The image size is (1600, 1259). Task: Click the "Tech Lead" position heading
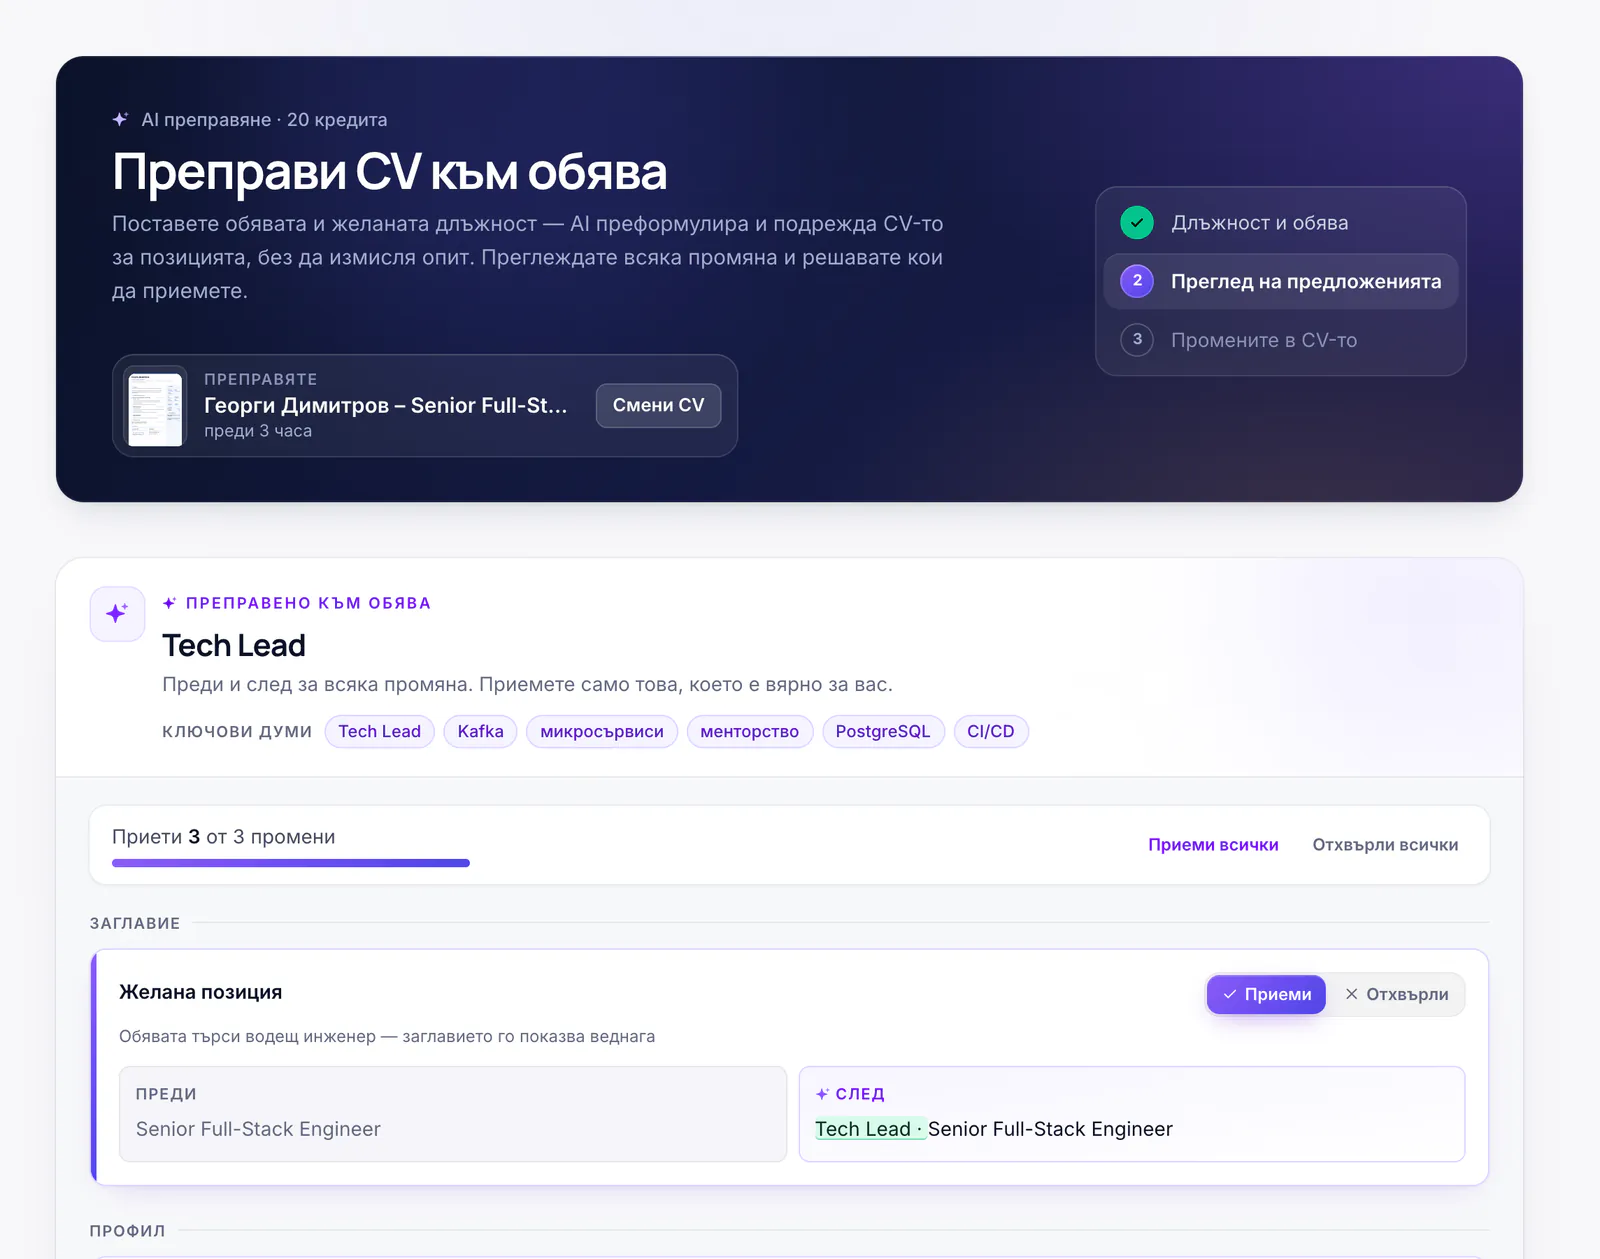(234, 646)
